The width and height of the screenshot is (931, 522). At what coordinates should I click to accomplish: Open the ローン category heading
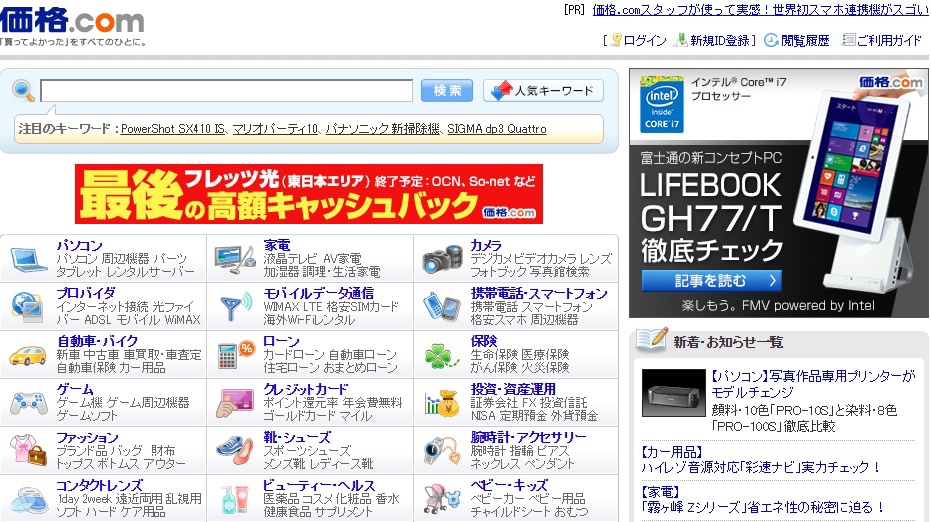tap(281, 341)
